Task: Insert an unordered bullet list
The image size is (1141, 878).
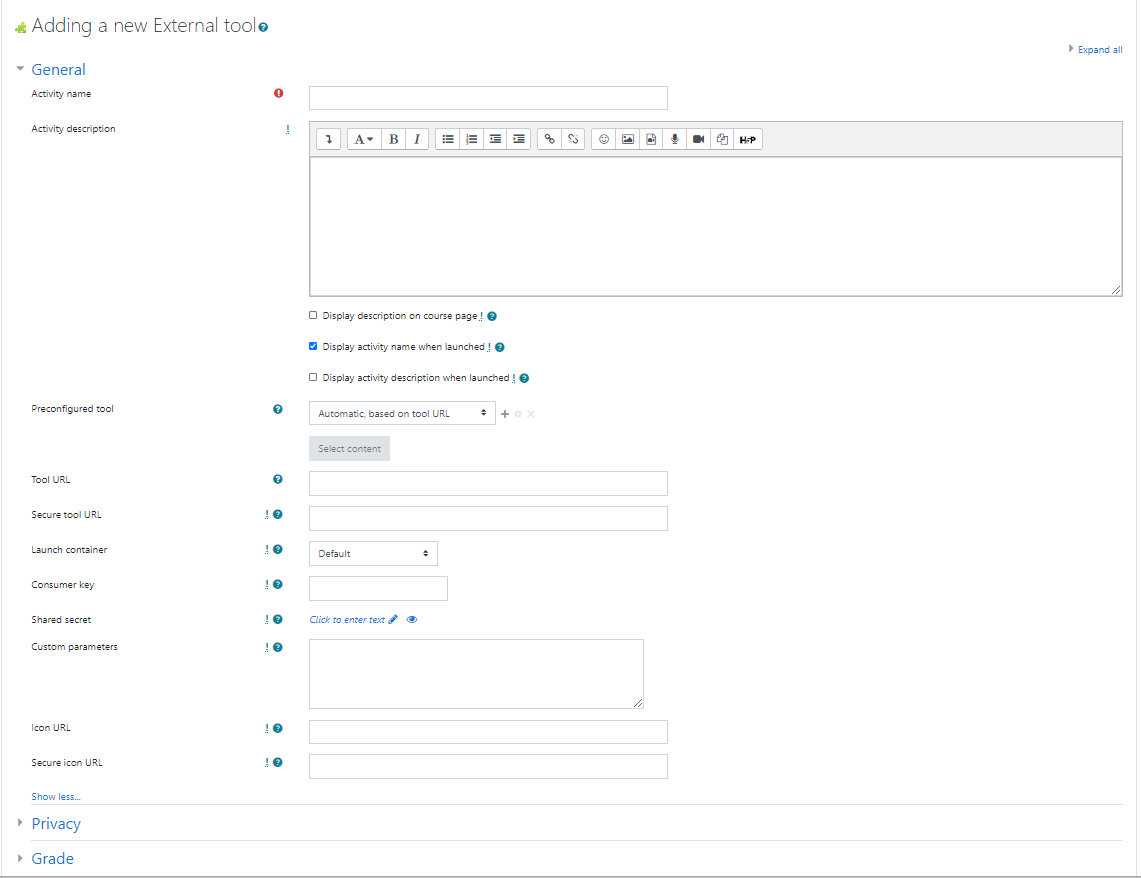Action: pos(448,140)
